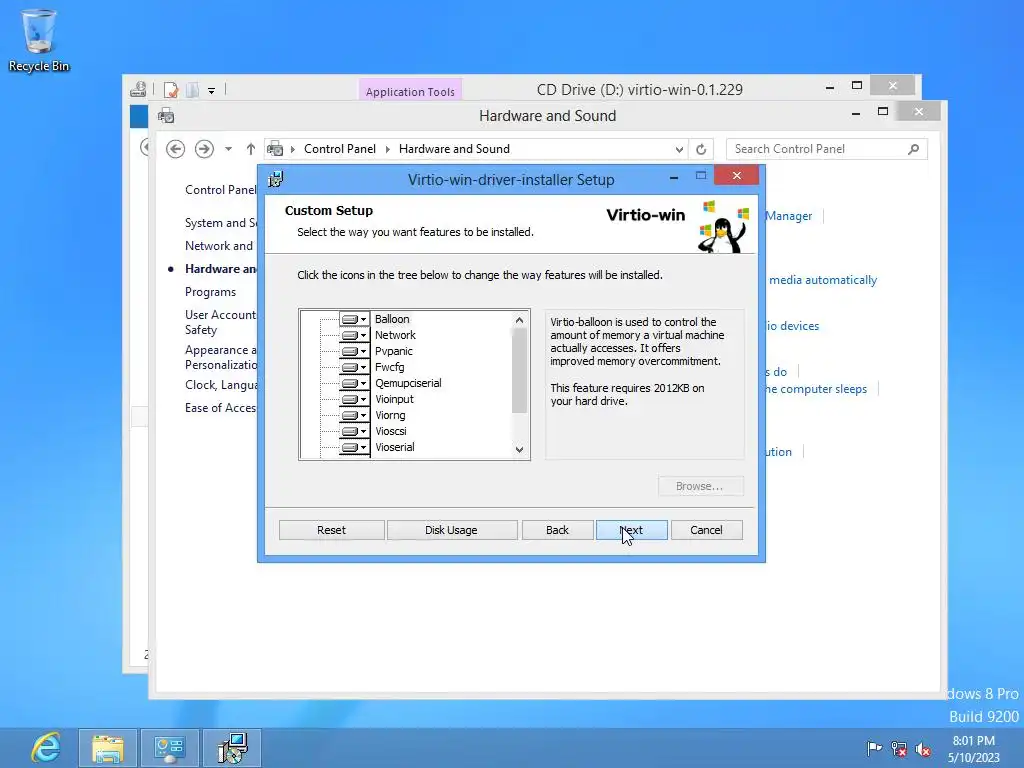Screen dimensions: 1024x768
Task: Open Action Center flag icon
Action: 874,748
